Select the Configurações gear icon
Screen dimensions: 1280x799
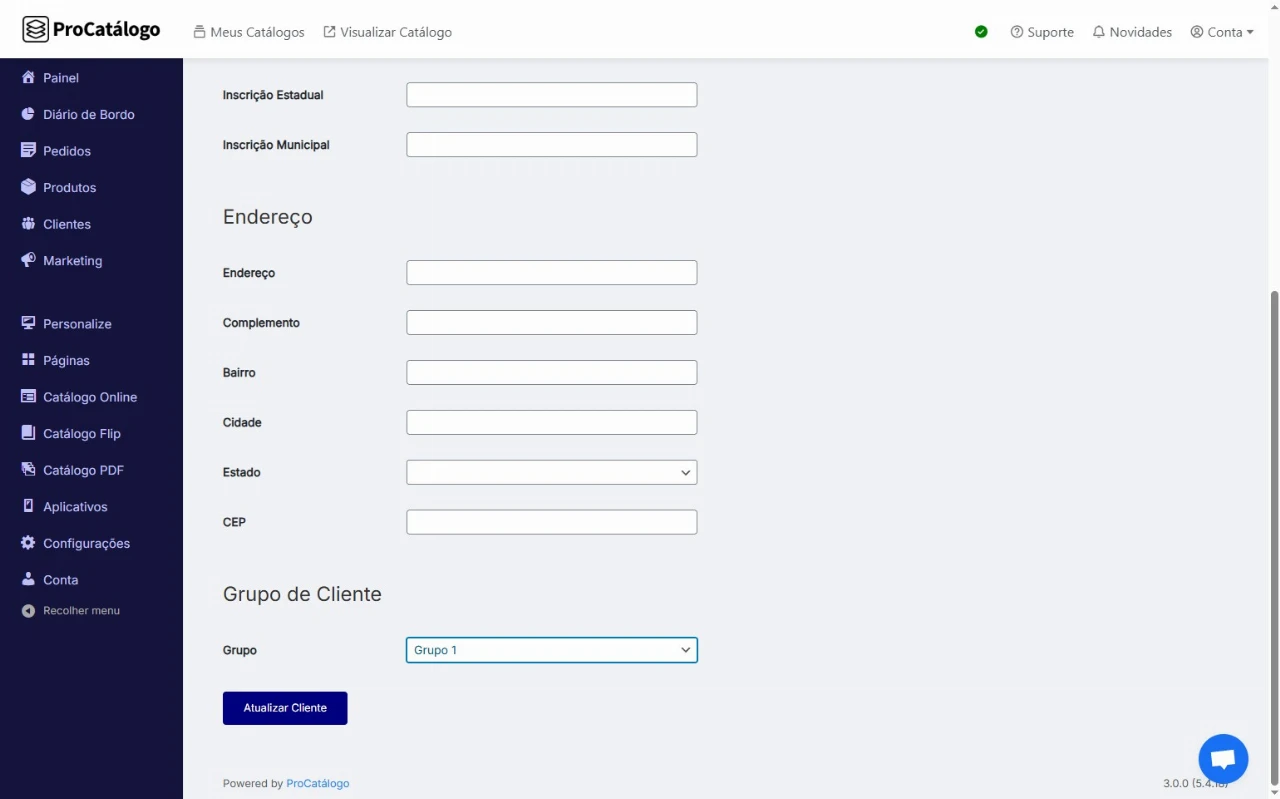tap(28, 543)
